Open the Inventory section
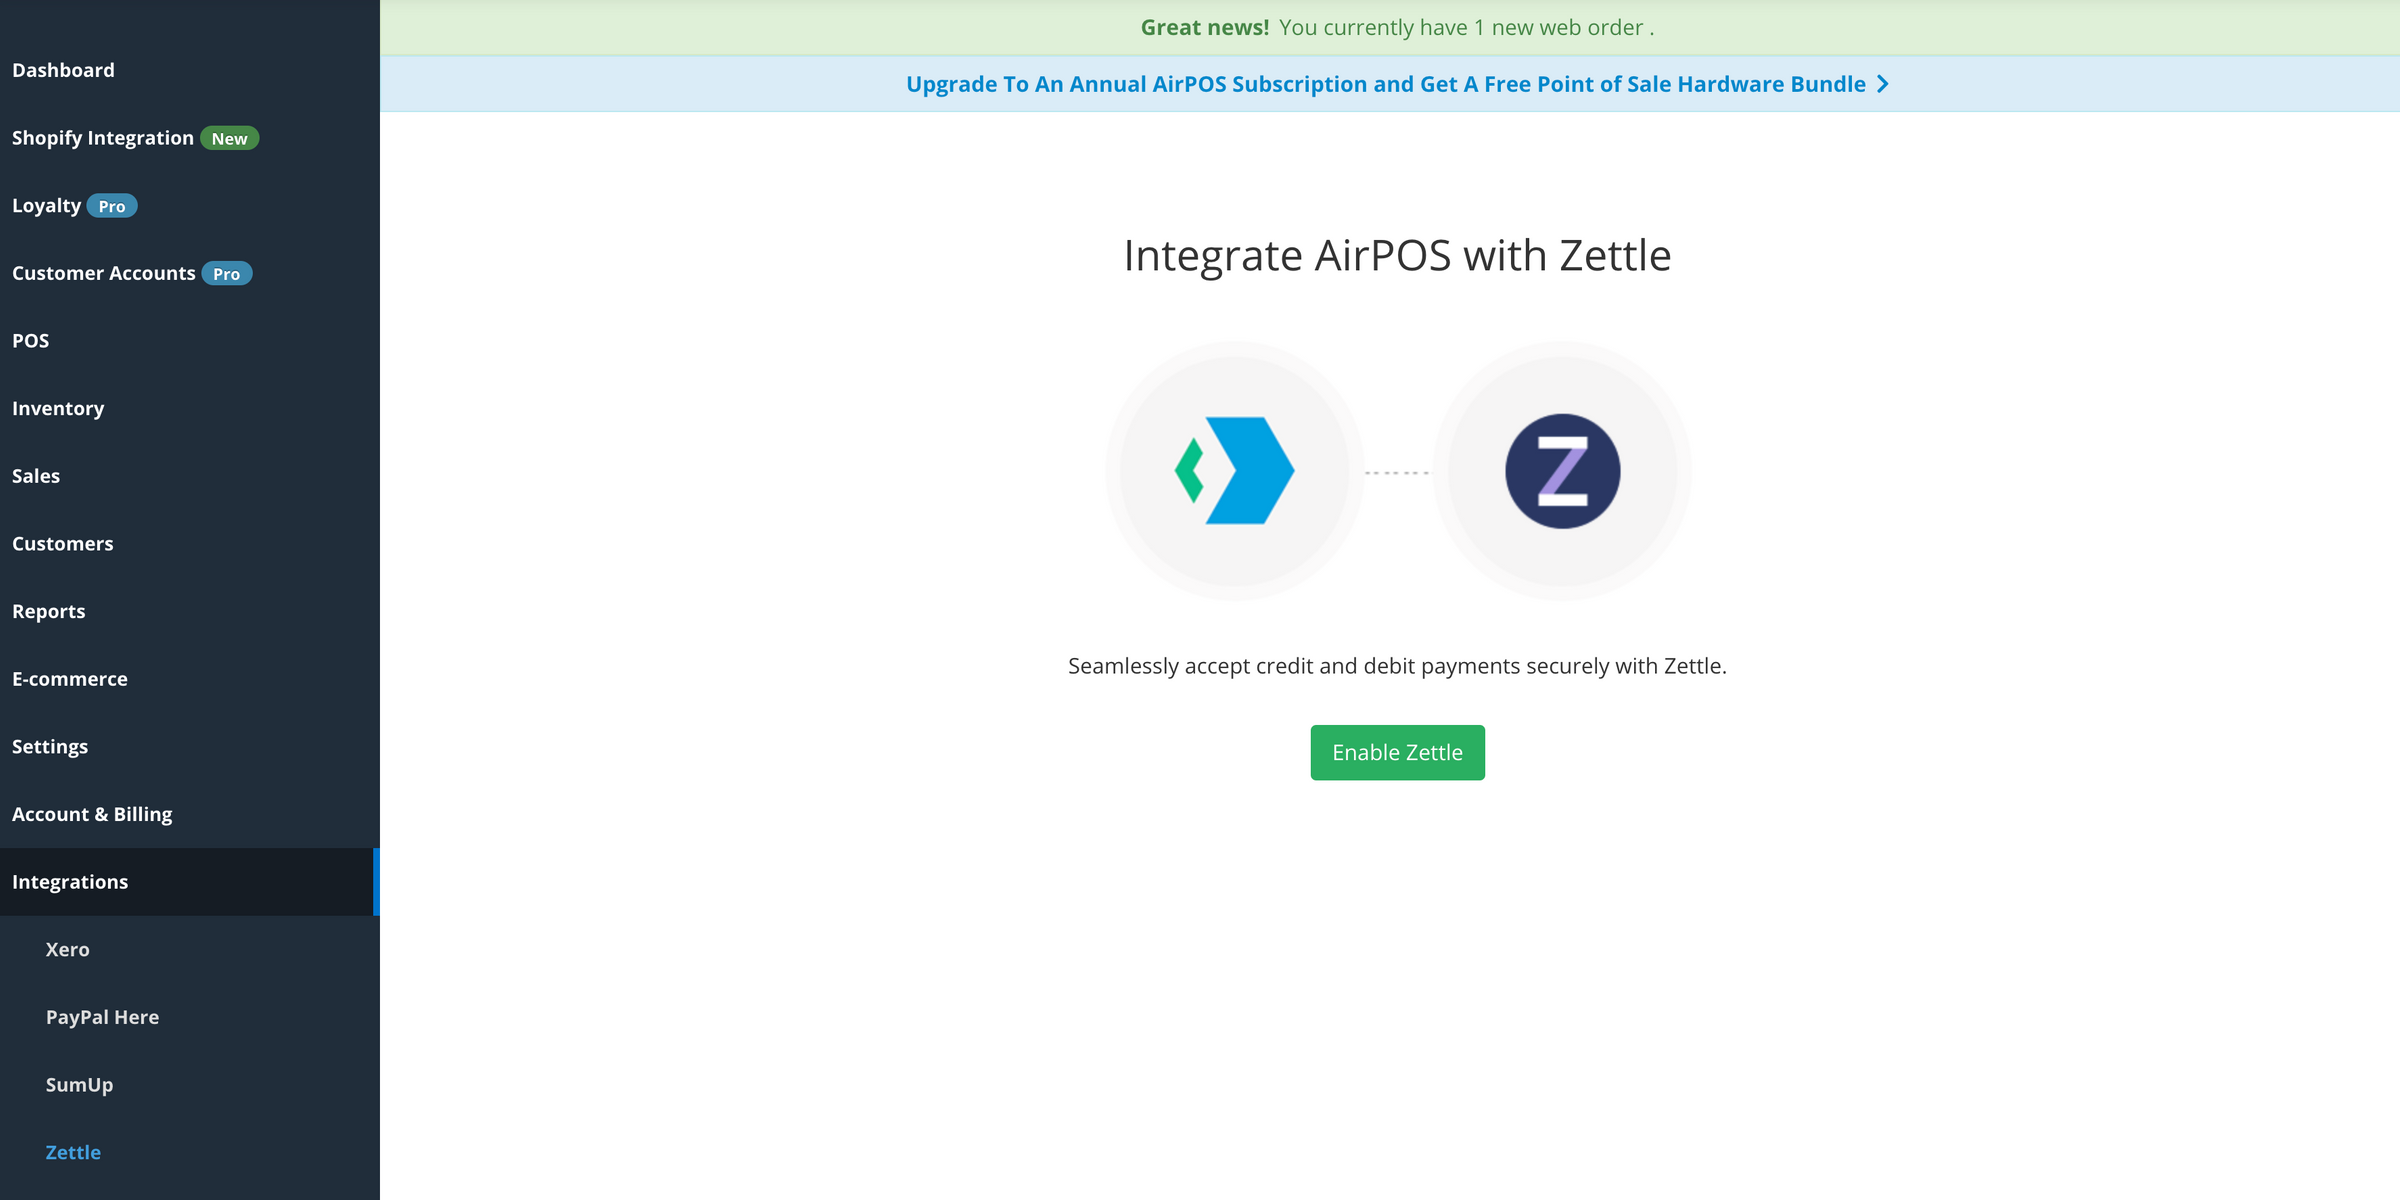Viewport: 2400px width, 1200px height. 58,408
